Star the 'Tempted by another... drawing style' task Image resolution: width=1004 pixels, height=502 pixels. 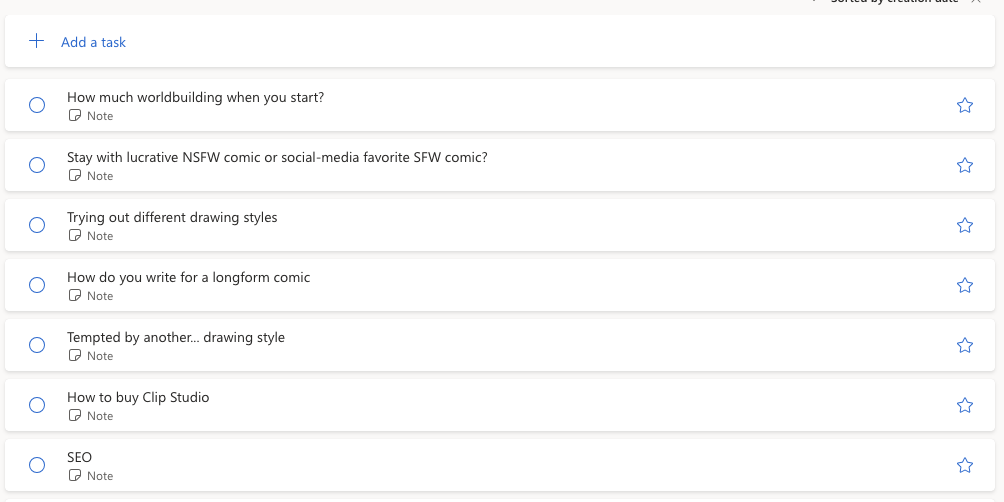tap(965, 345)
